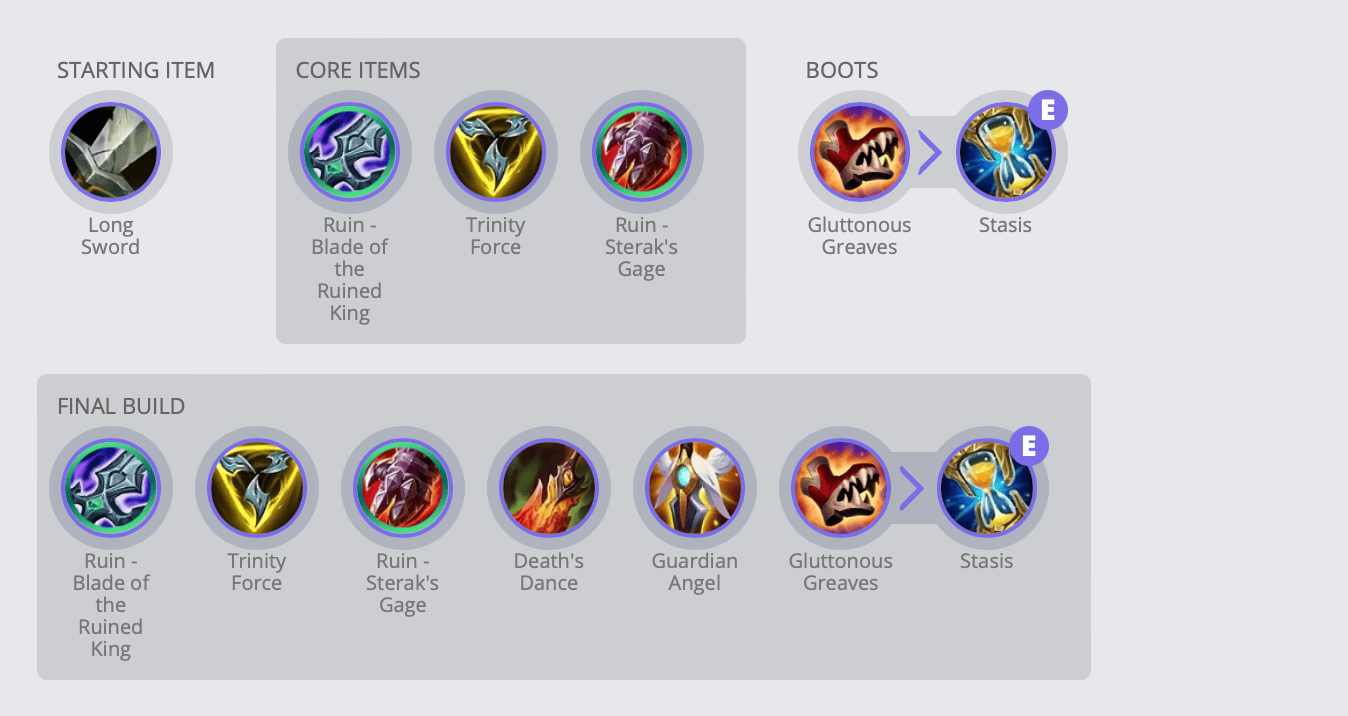Open Sterak's Gage icon in Core Items

coord(641,152)
